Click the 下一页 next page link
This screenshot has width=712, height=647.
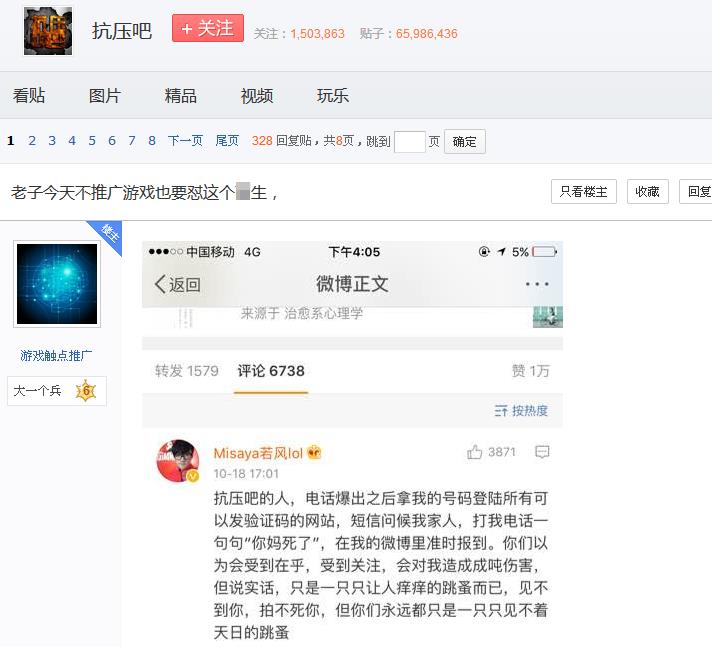tap(185, 141)
